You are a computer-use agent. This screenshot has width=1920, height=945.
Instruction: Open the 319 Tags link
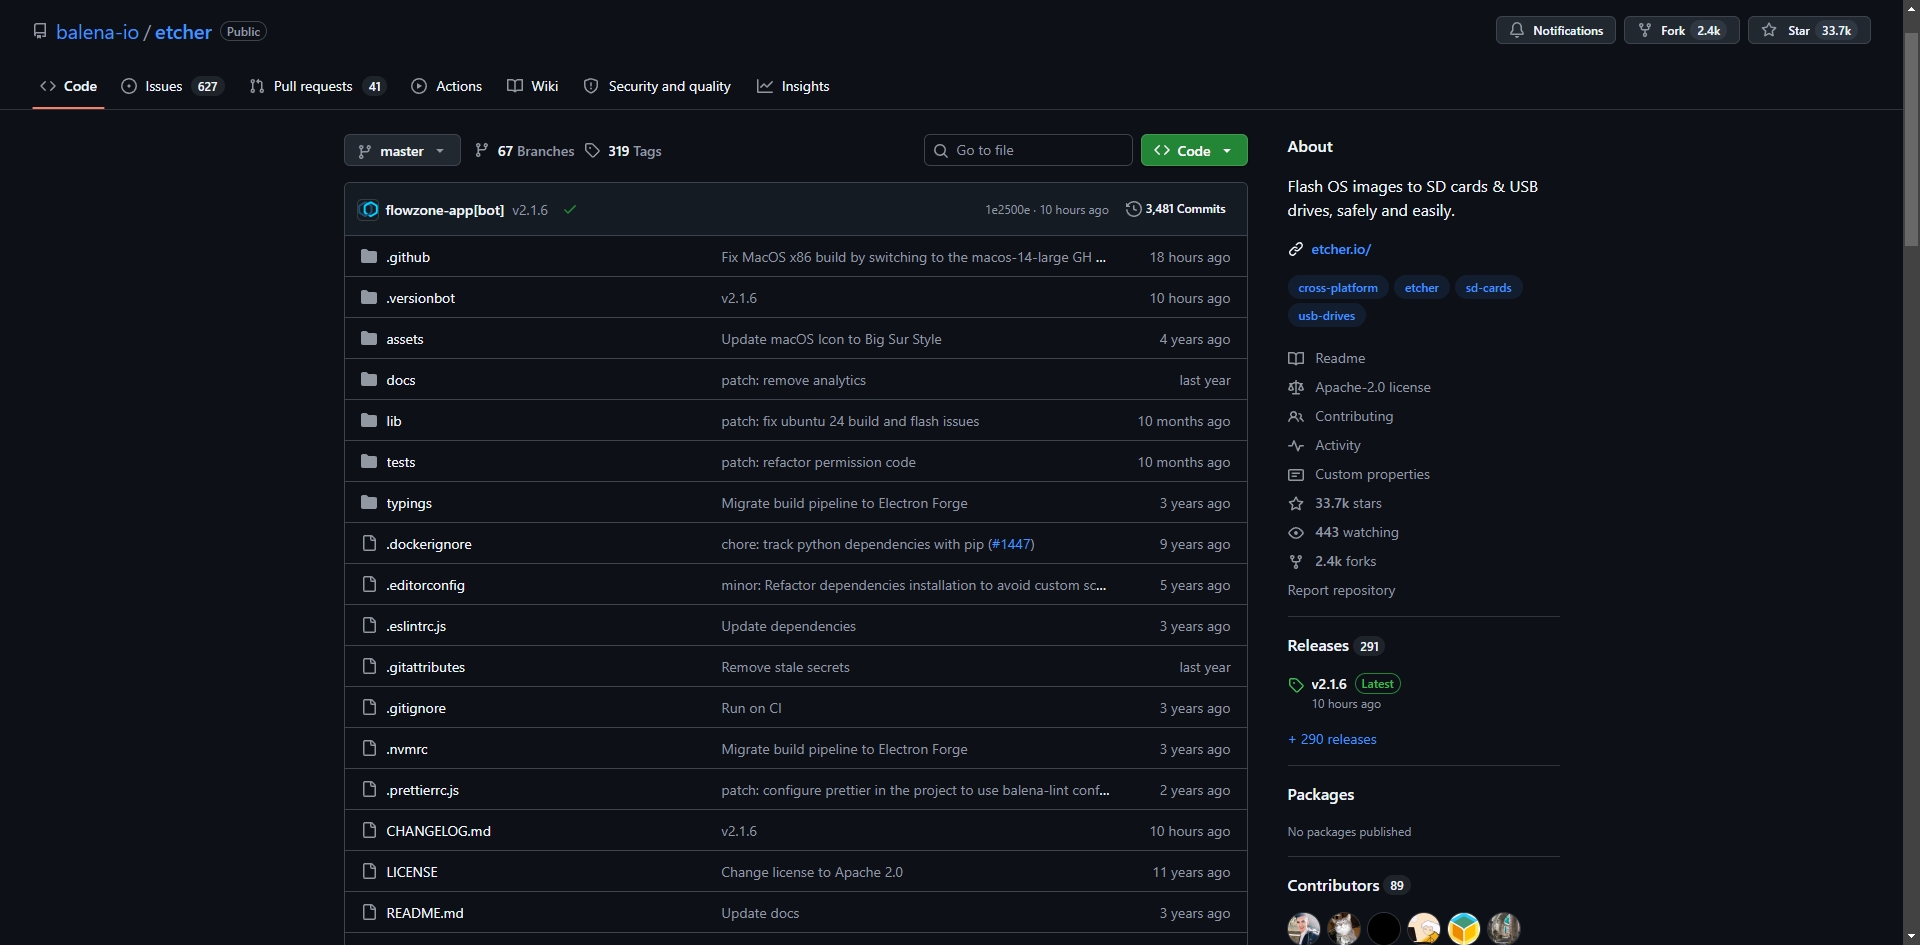pos(623,151)
